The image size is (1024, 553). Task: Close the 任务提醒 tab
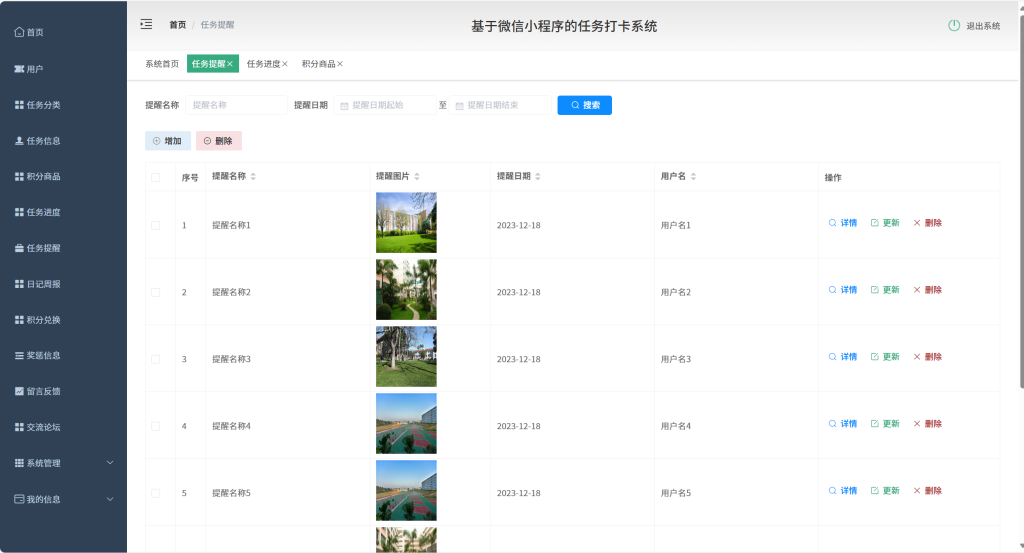(x=230, y=64)
